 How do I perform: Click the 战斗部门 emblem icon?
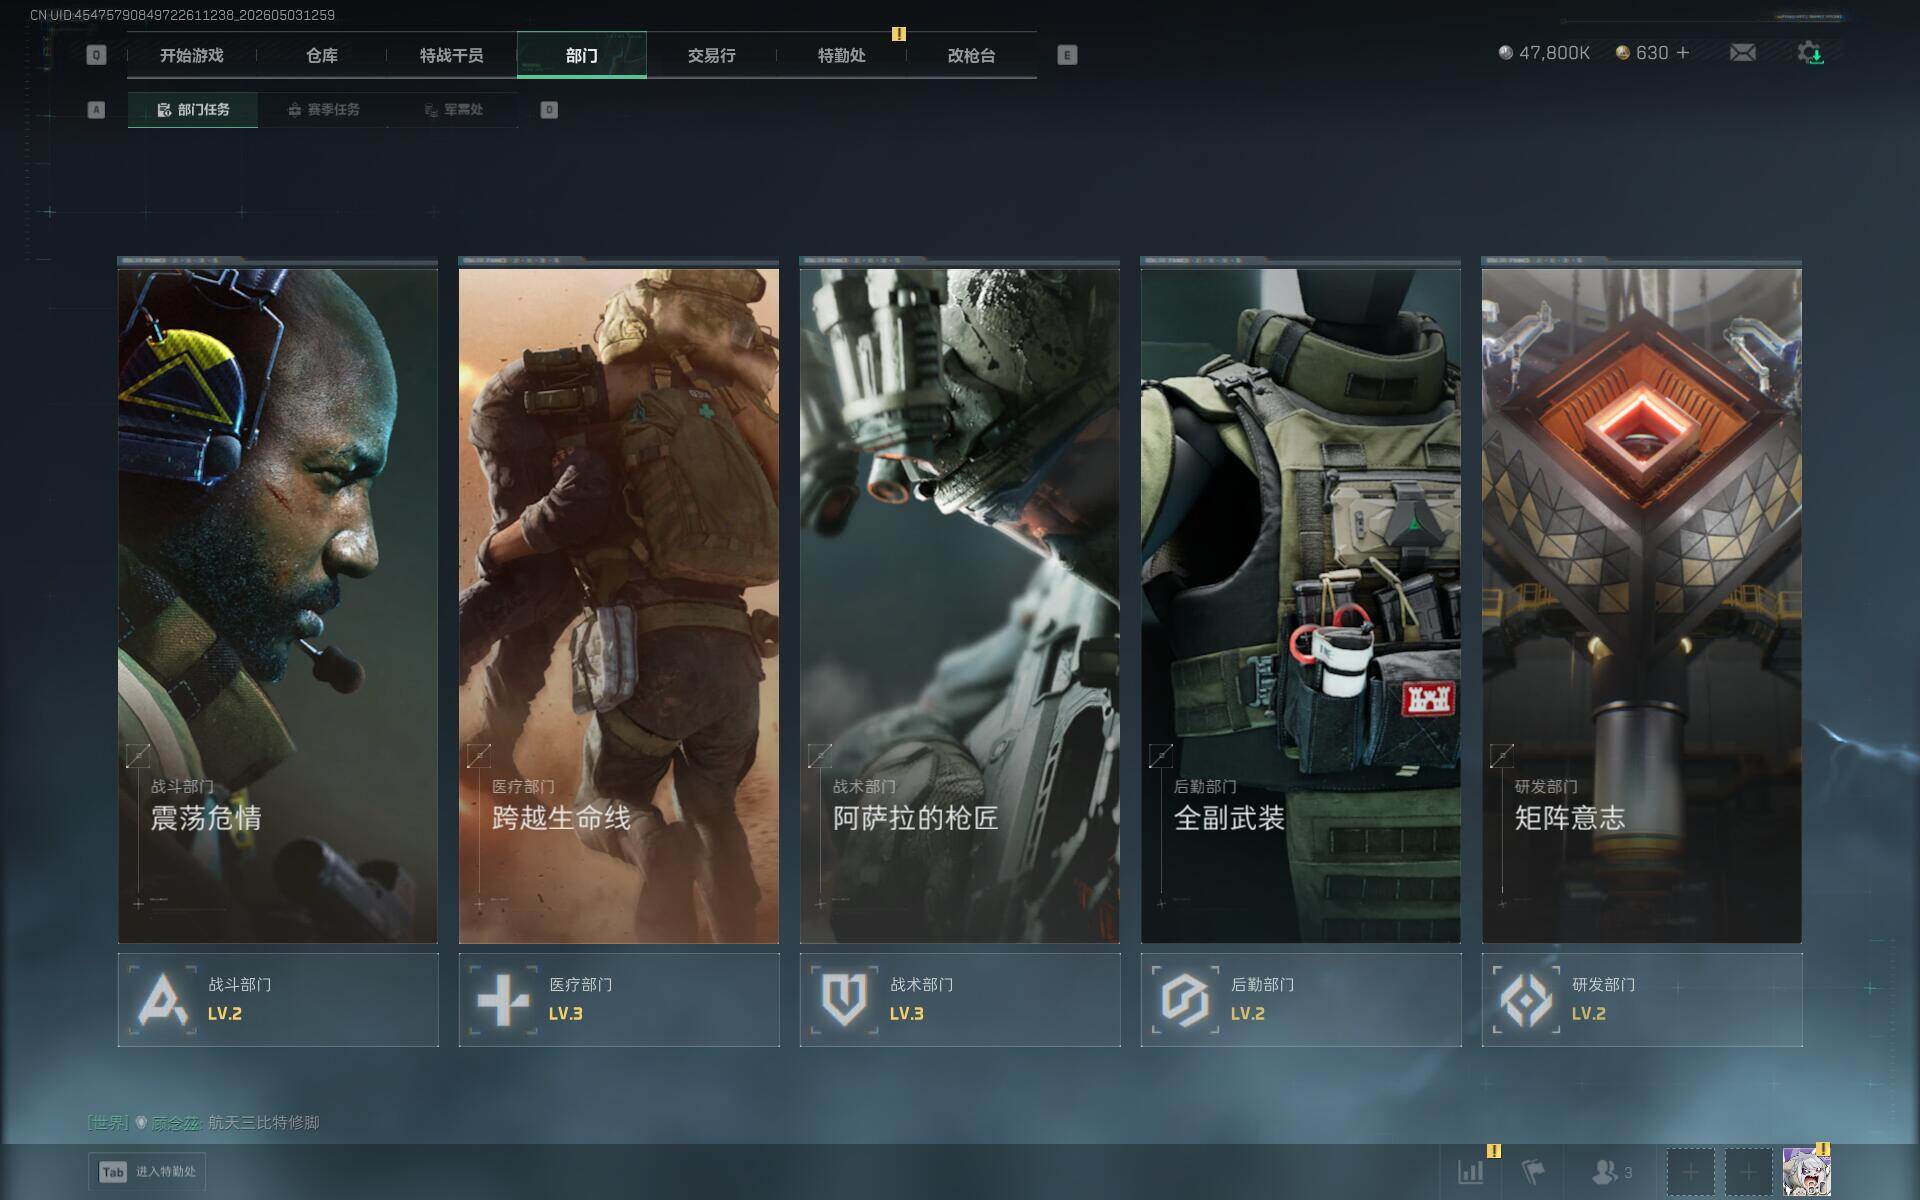(163, 999)
